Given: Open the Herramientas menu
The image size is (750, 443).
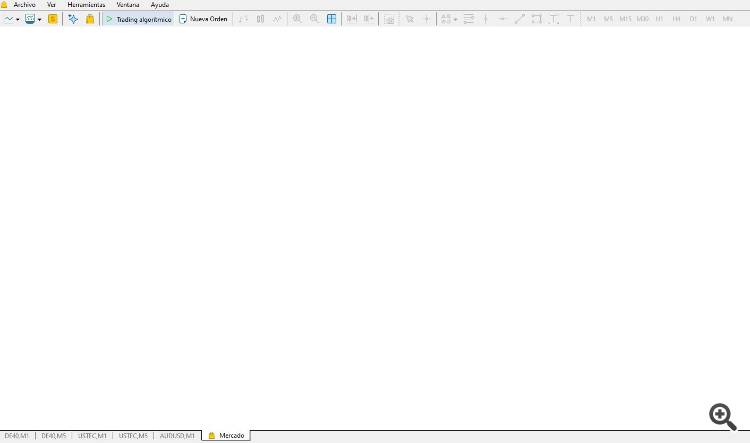Looking at the screenshot, I should pyautogui.click(x=86, y=5).
